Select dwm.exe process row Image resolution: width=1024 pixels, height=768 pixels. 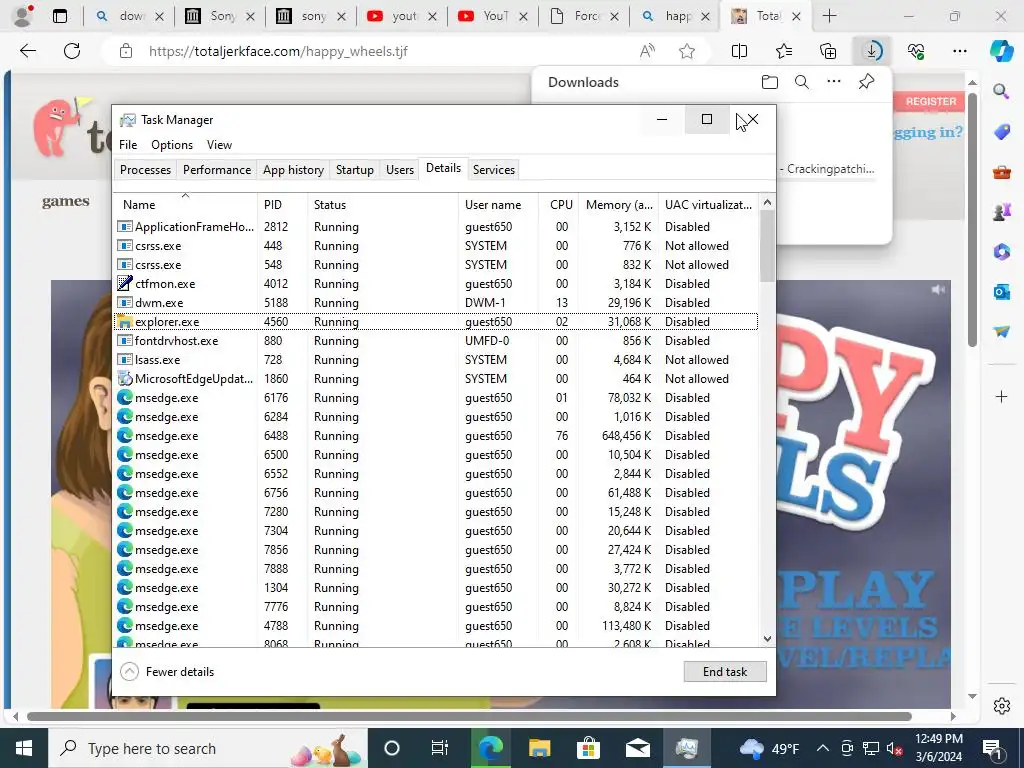(436, 303)
